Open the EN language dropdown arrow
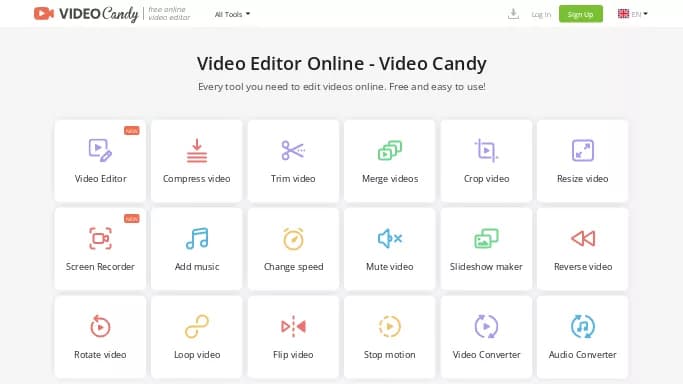Screen dimensions: 683x384 click(x=646, y=14)
